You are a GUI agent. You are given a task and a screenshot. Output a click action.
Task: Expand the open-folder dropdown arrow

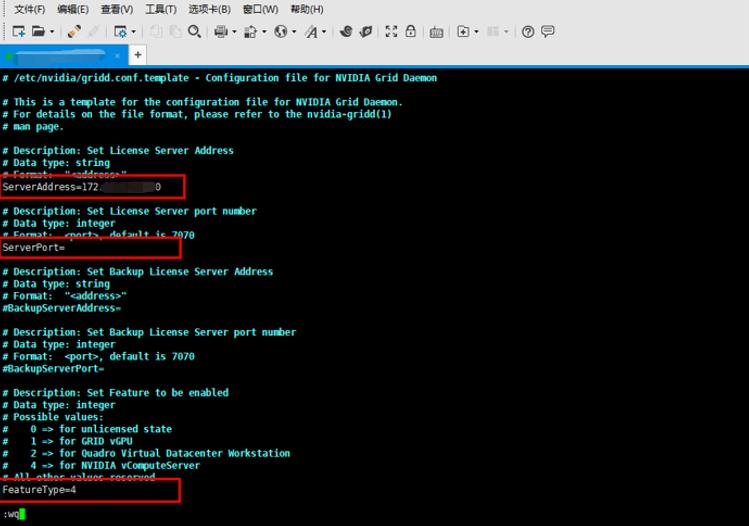click(52, 32)
